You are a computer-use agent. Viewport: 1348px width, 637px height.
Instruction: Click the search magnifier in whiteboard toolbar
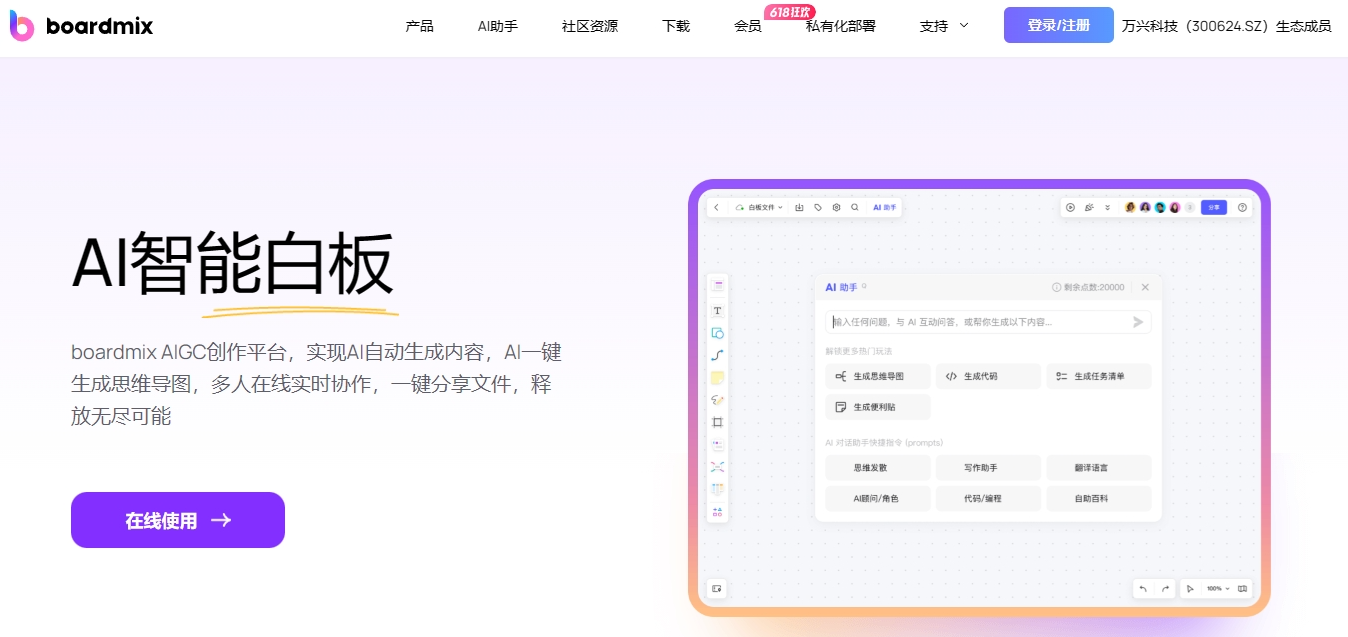(854, 208)
